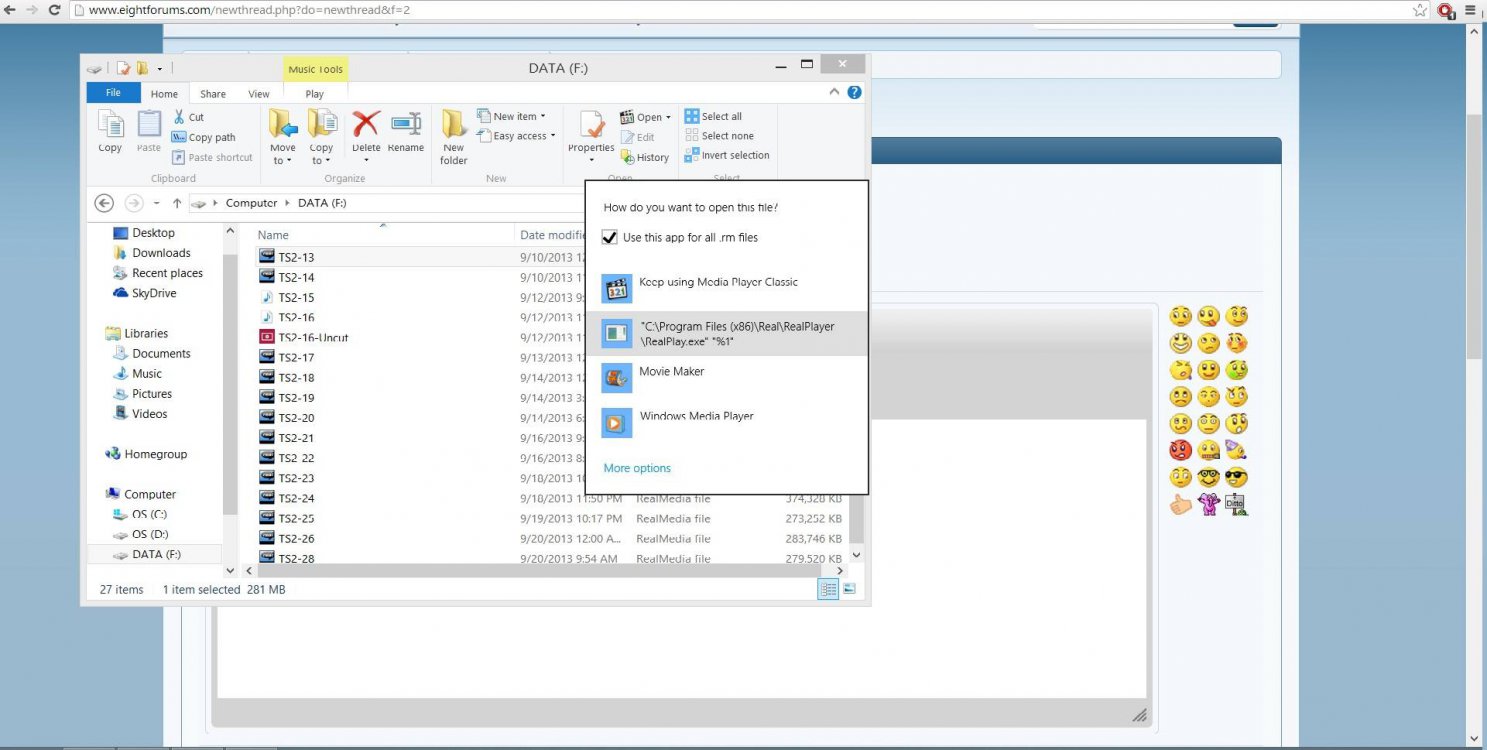Click Paste shortcut option
The width and height of the screenshot is (1487, 750).
(212, 157)
